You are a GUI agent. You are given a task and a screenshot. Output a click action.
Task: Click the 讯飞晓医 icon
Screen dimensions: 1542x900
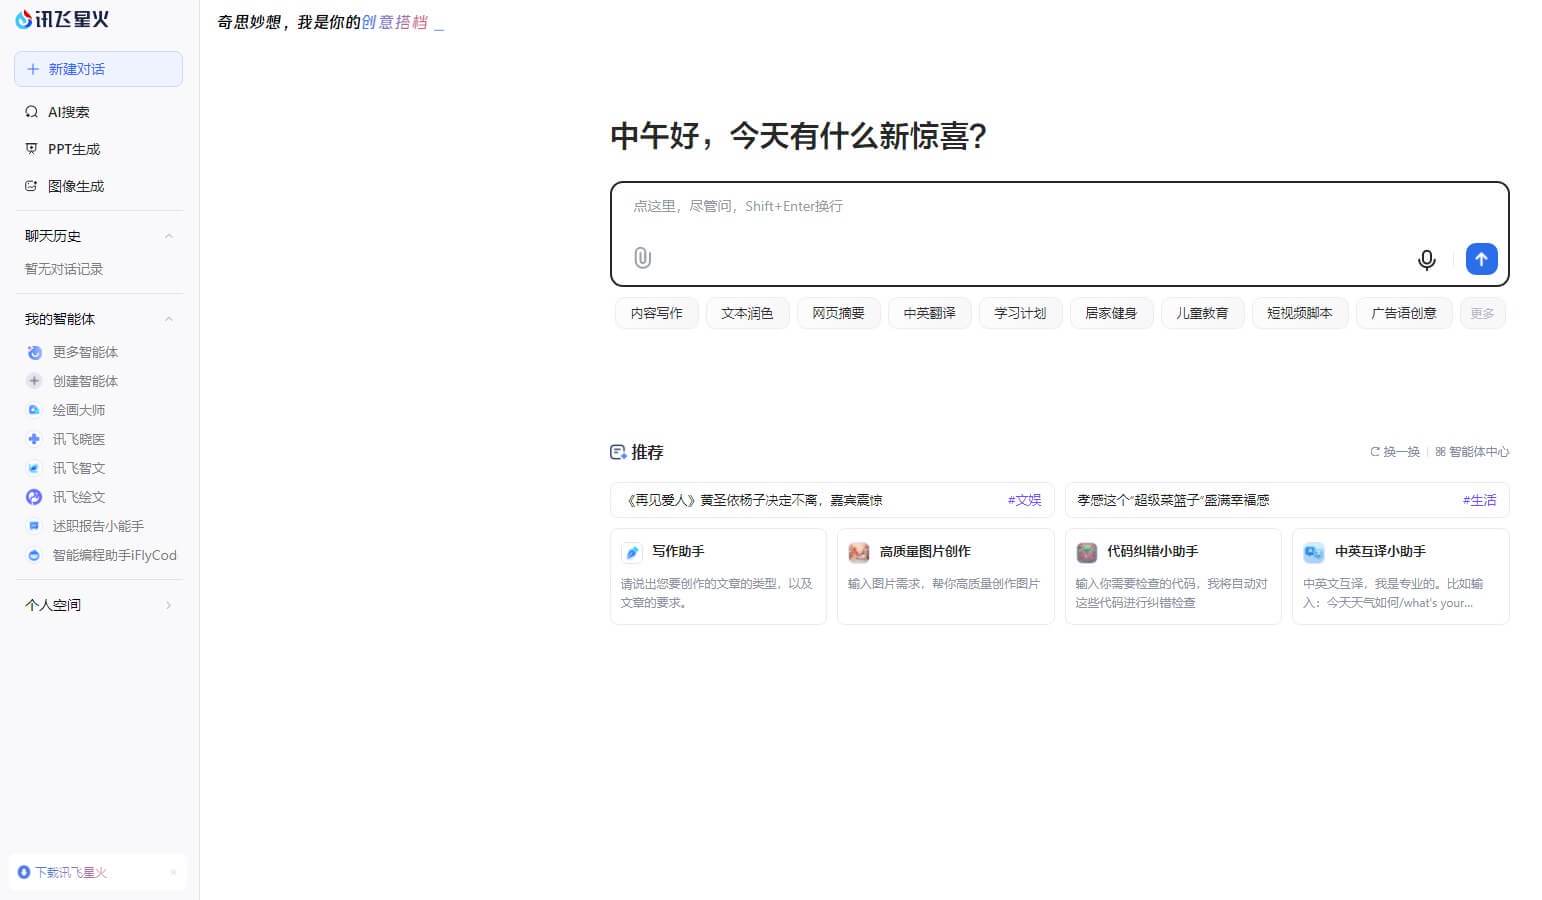[x=34, y=439]
